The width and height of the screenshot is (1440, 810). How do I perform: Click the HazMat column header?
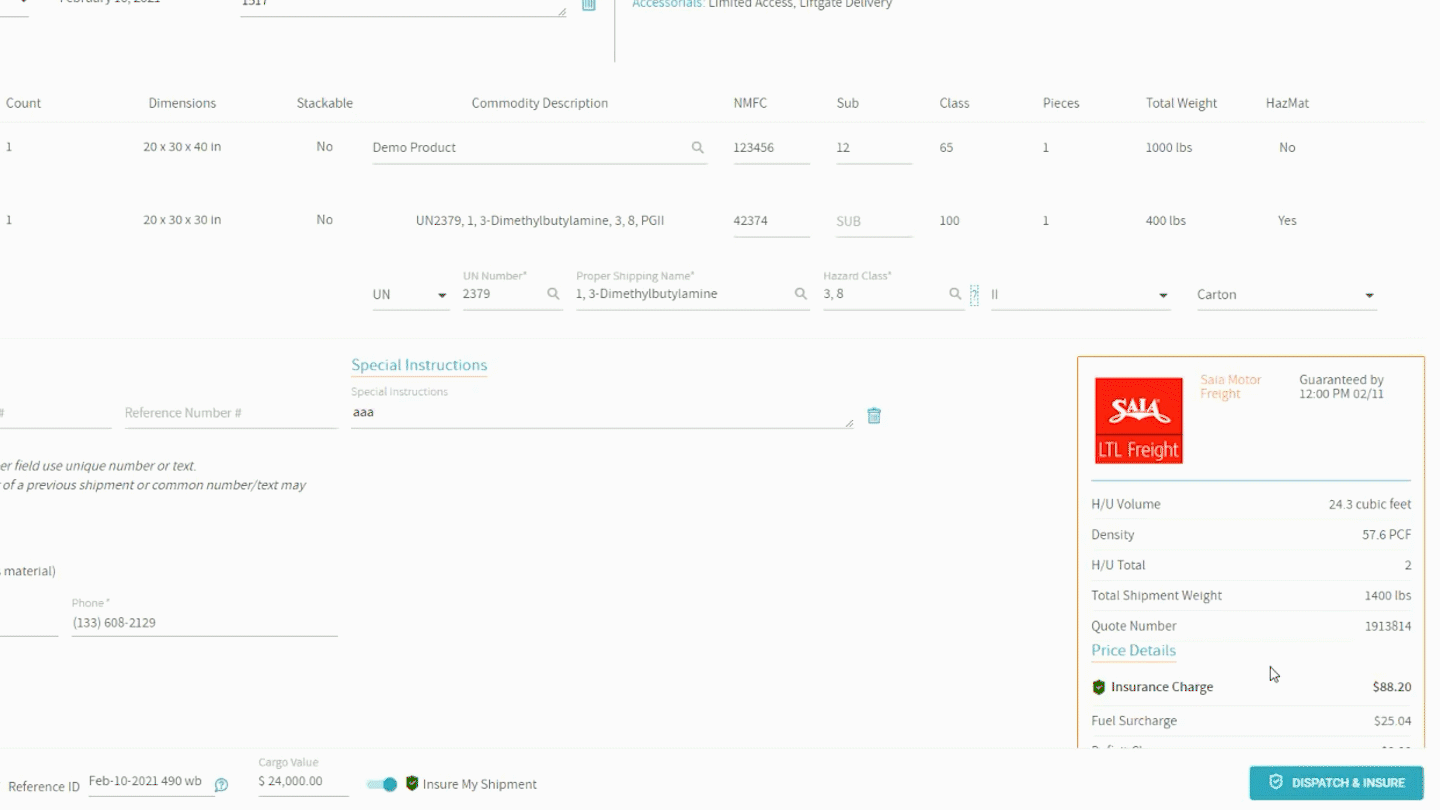click(1287, 103)
